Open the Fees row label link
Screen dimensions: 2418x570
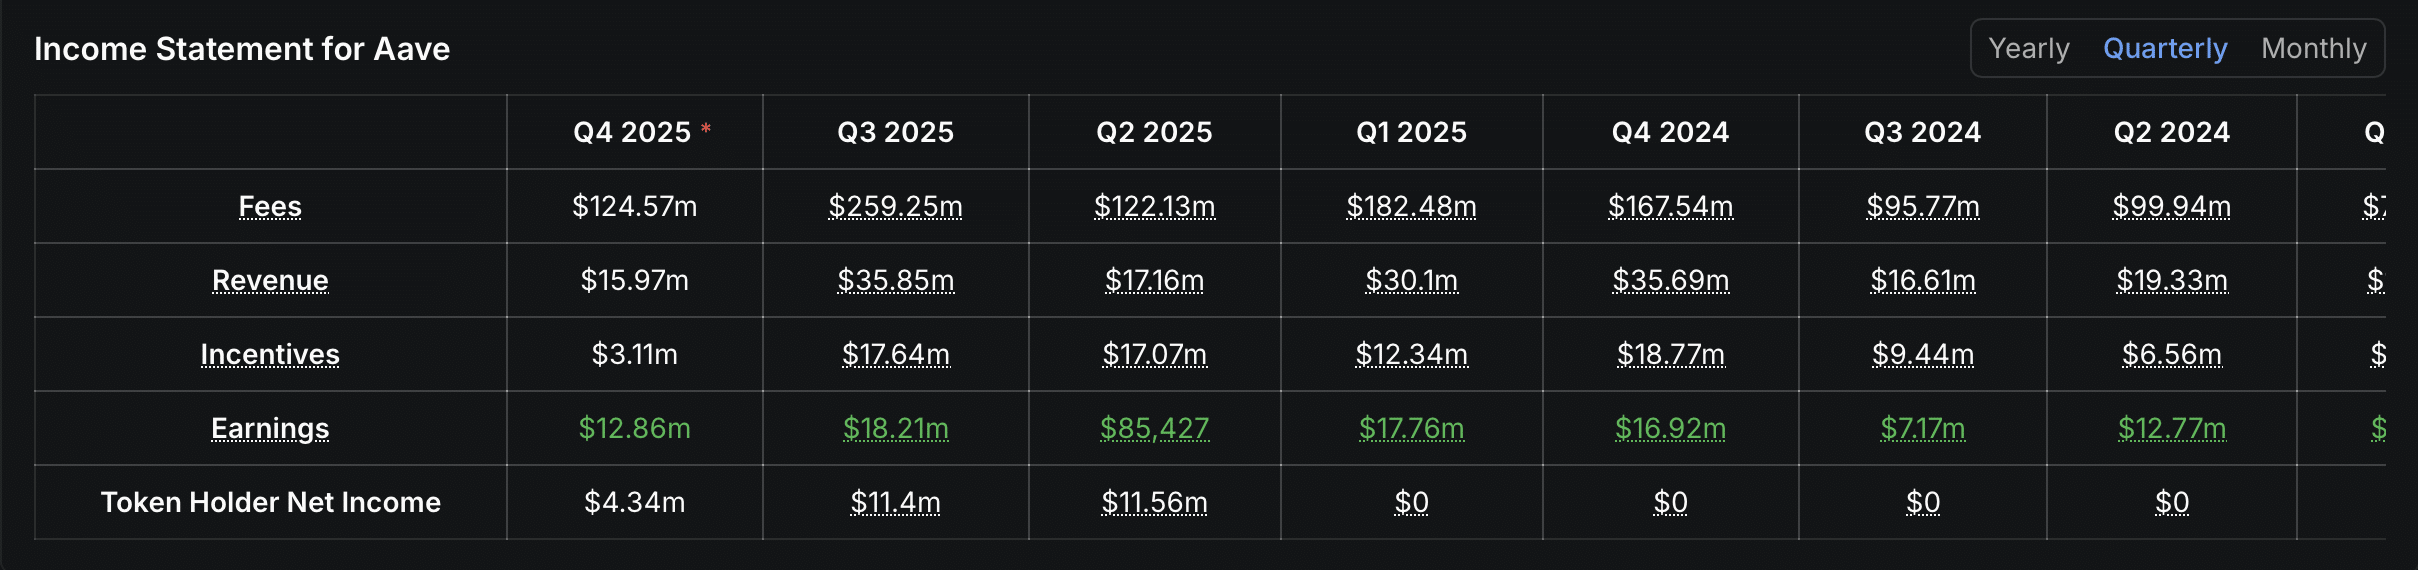270,206
